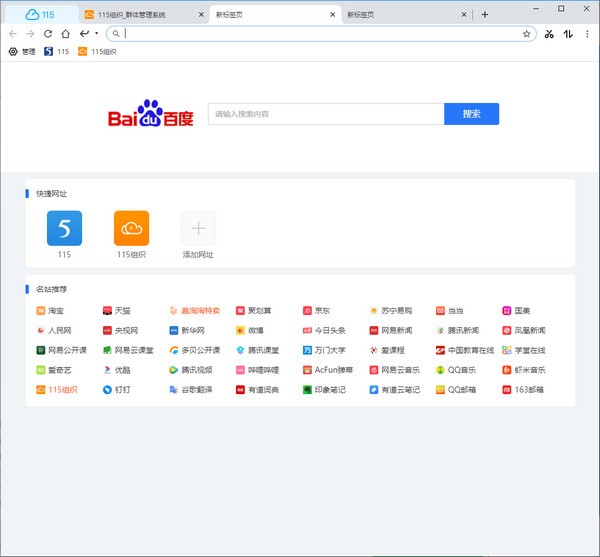Viewport: 600px width, 557px height.
Task: Open the 新华网 site link
Action: pos(187,330)
